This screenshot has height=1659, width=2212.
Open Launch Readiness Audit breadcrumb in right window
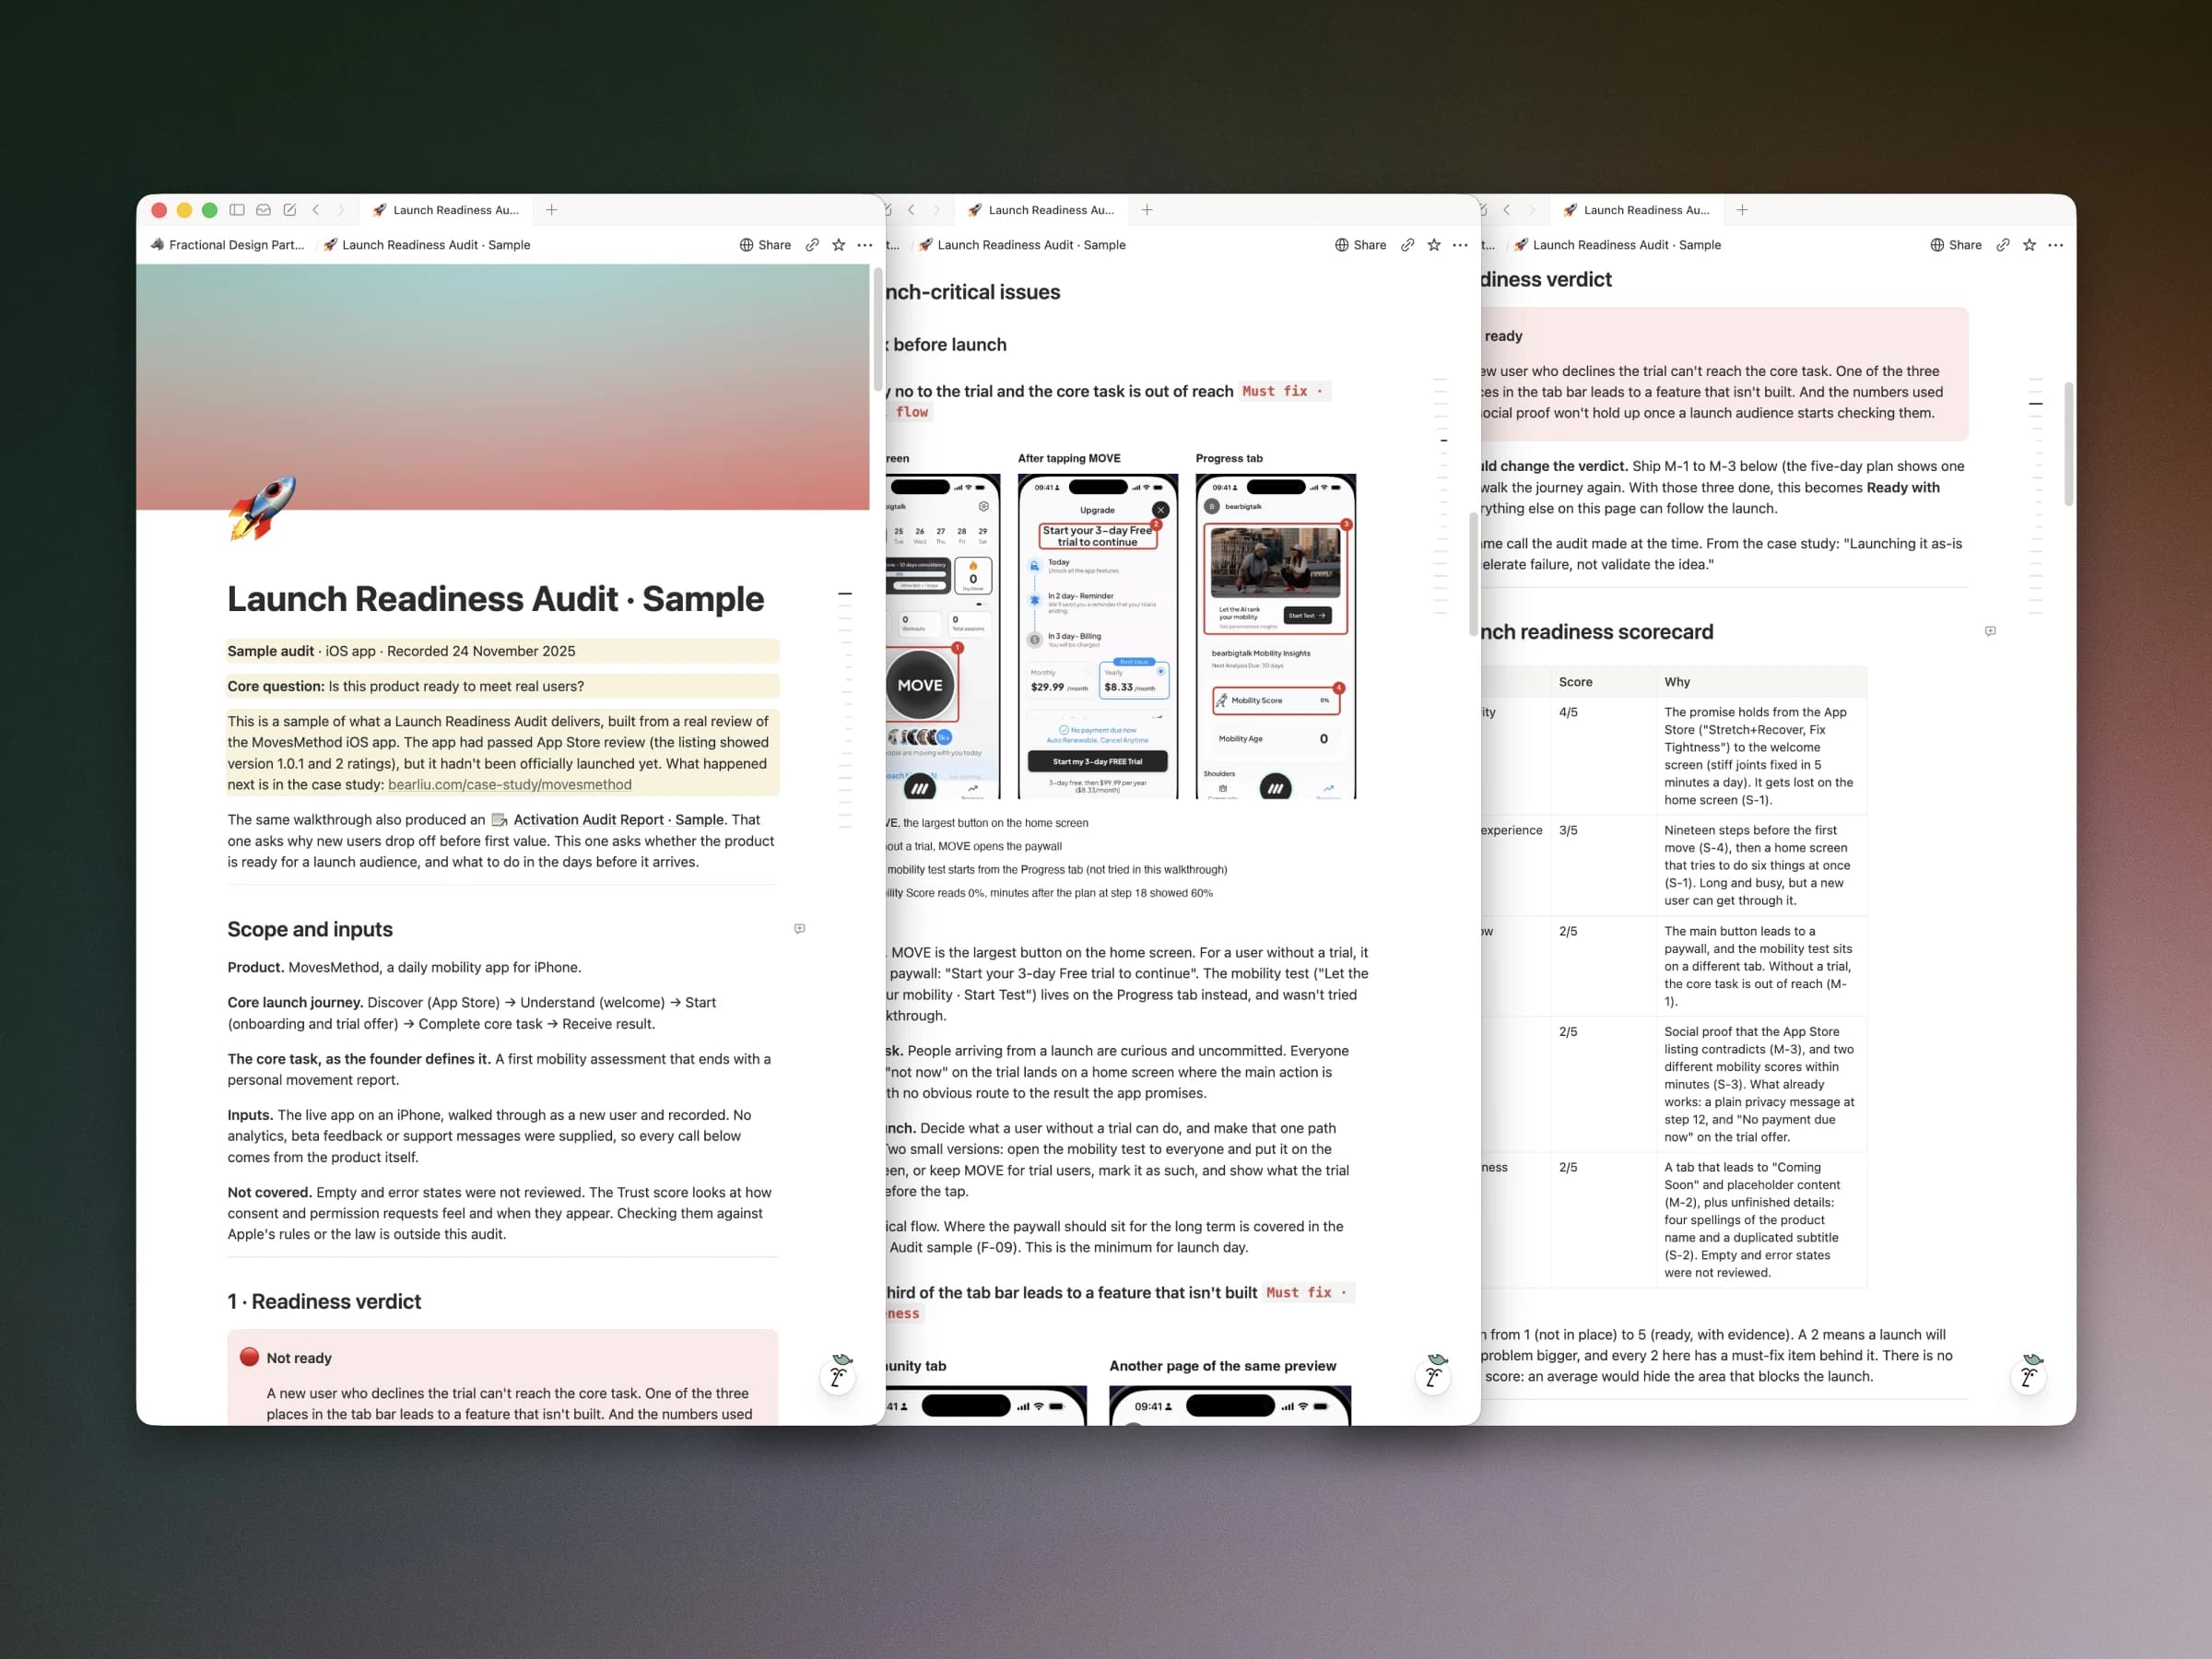pyautogui.click(x=1617, y=245)
